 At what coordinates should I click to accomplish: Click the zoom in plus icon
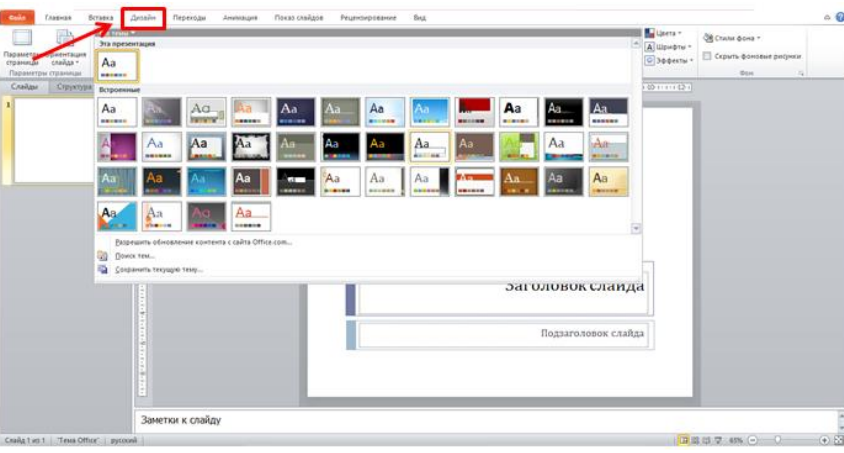pos(825,440)
